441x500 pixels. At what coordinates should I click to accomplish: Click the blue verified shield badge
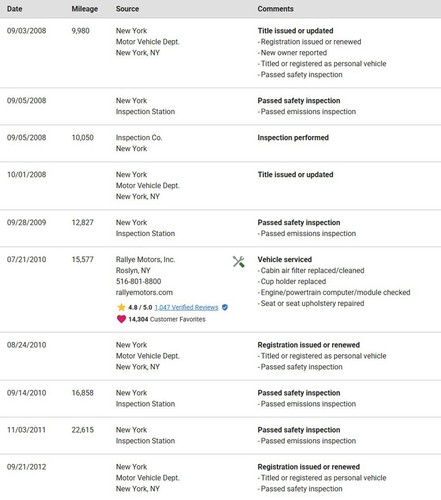point(225,307)
